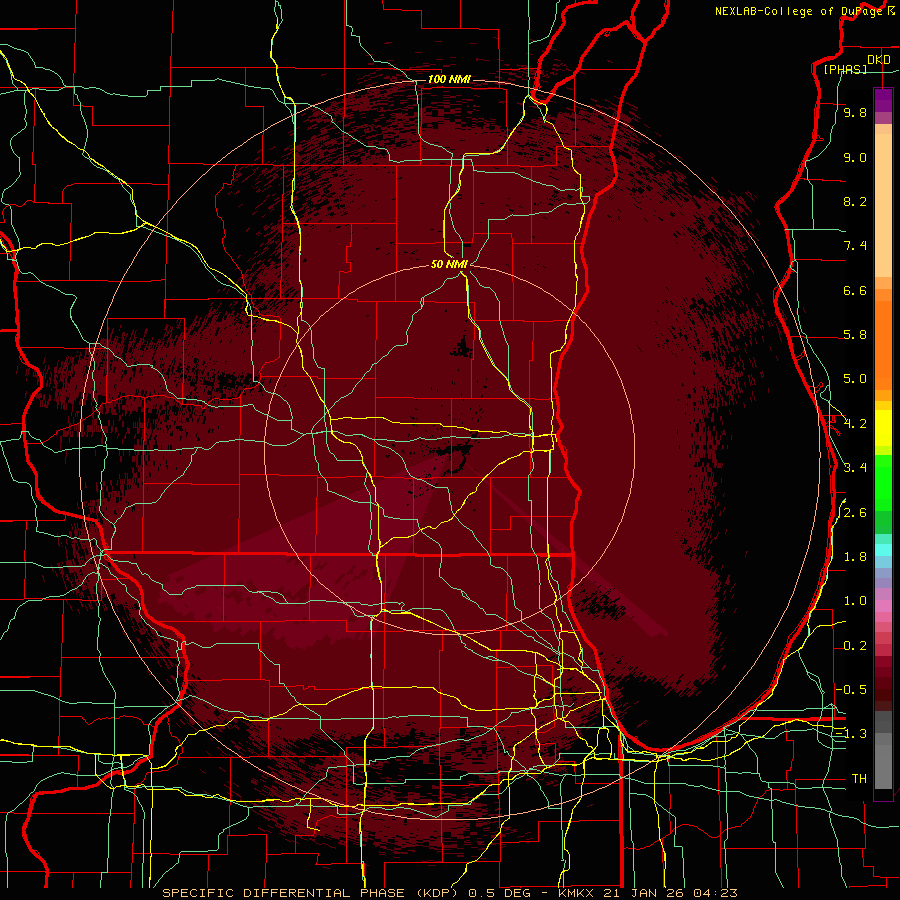Click the 50 NMI range ring label
900x900 pixels.
point(449,264)
